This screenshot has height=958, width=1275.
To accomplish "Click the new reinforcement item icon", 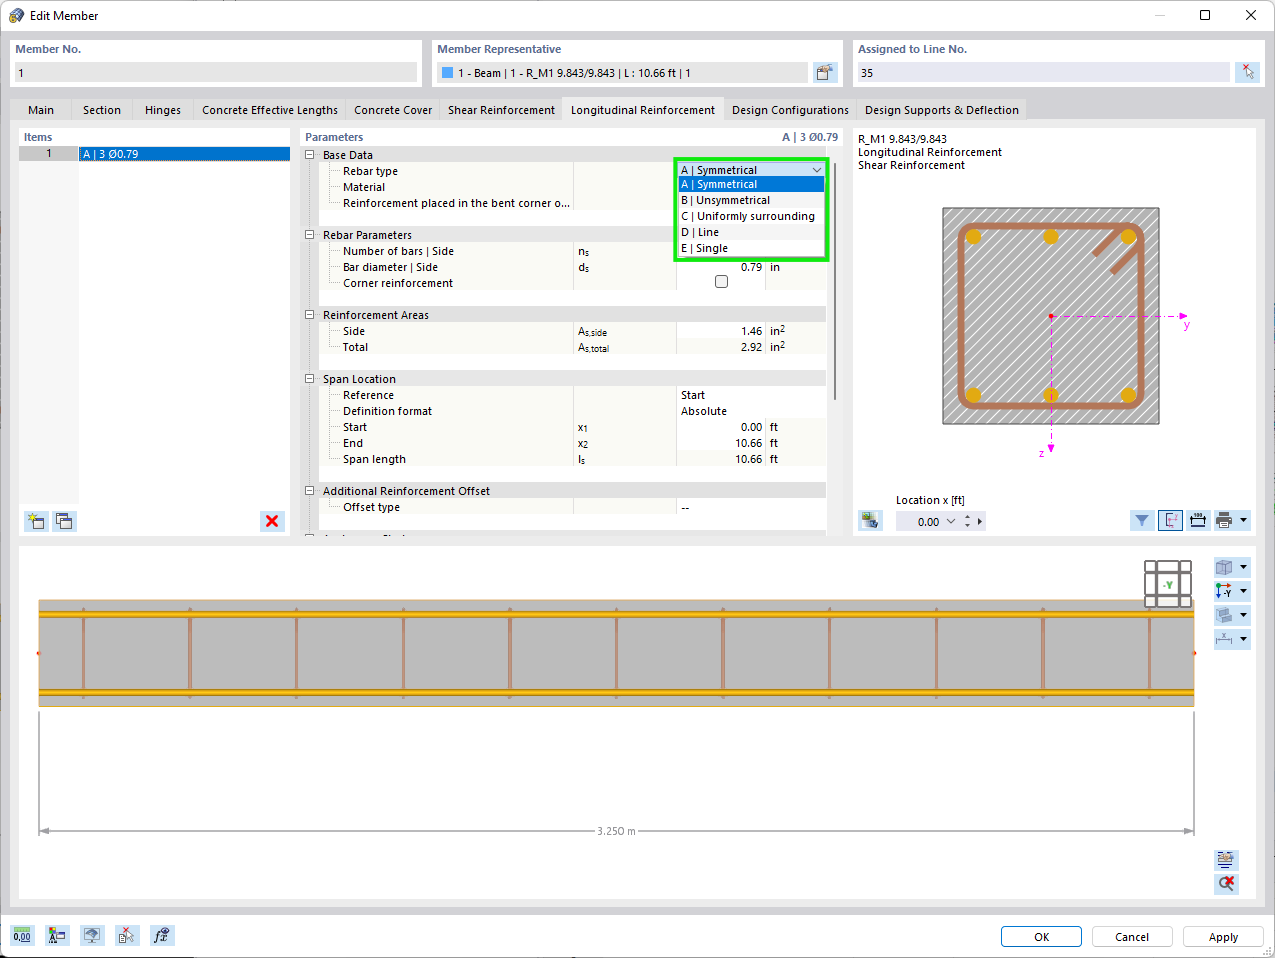I will (x=36, y=521).
